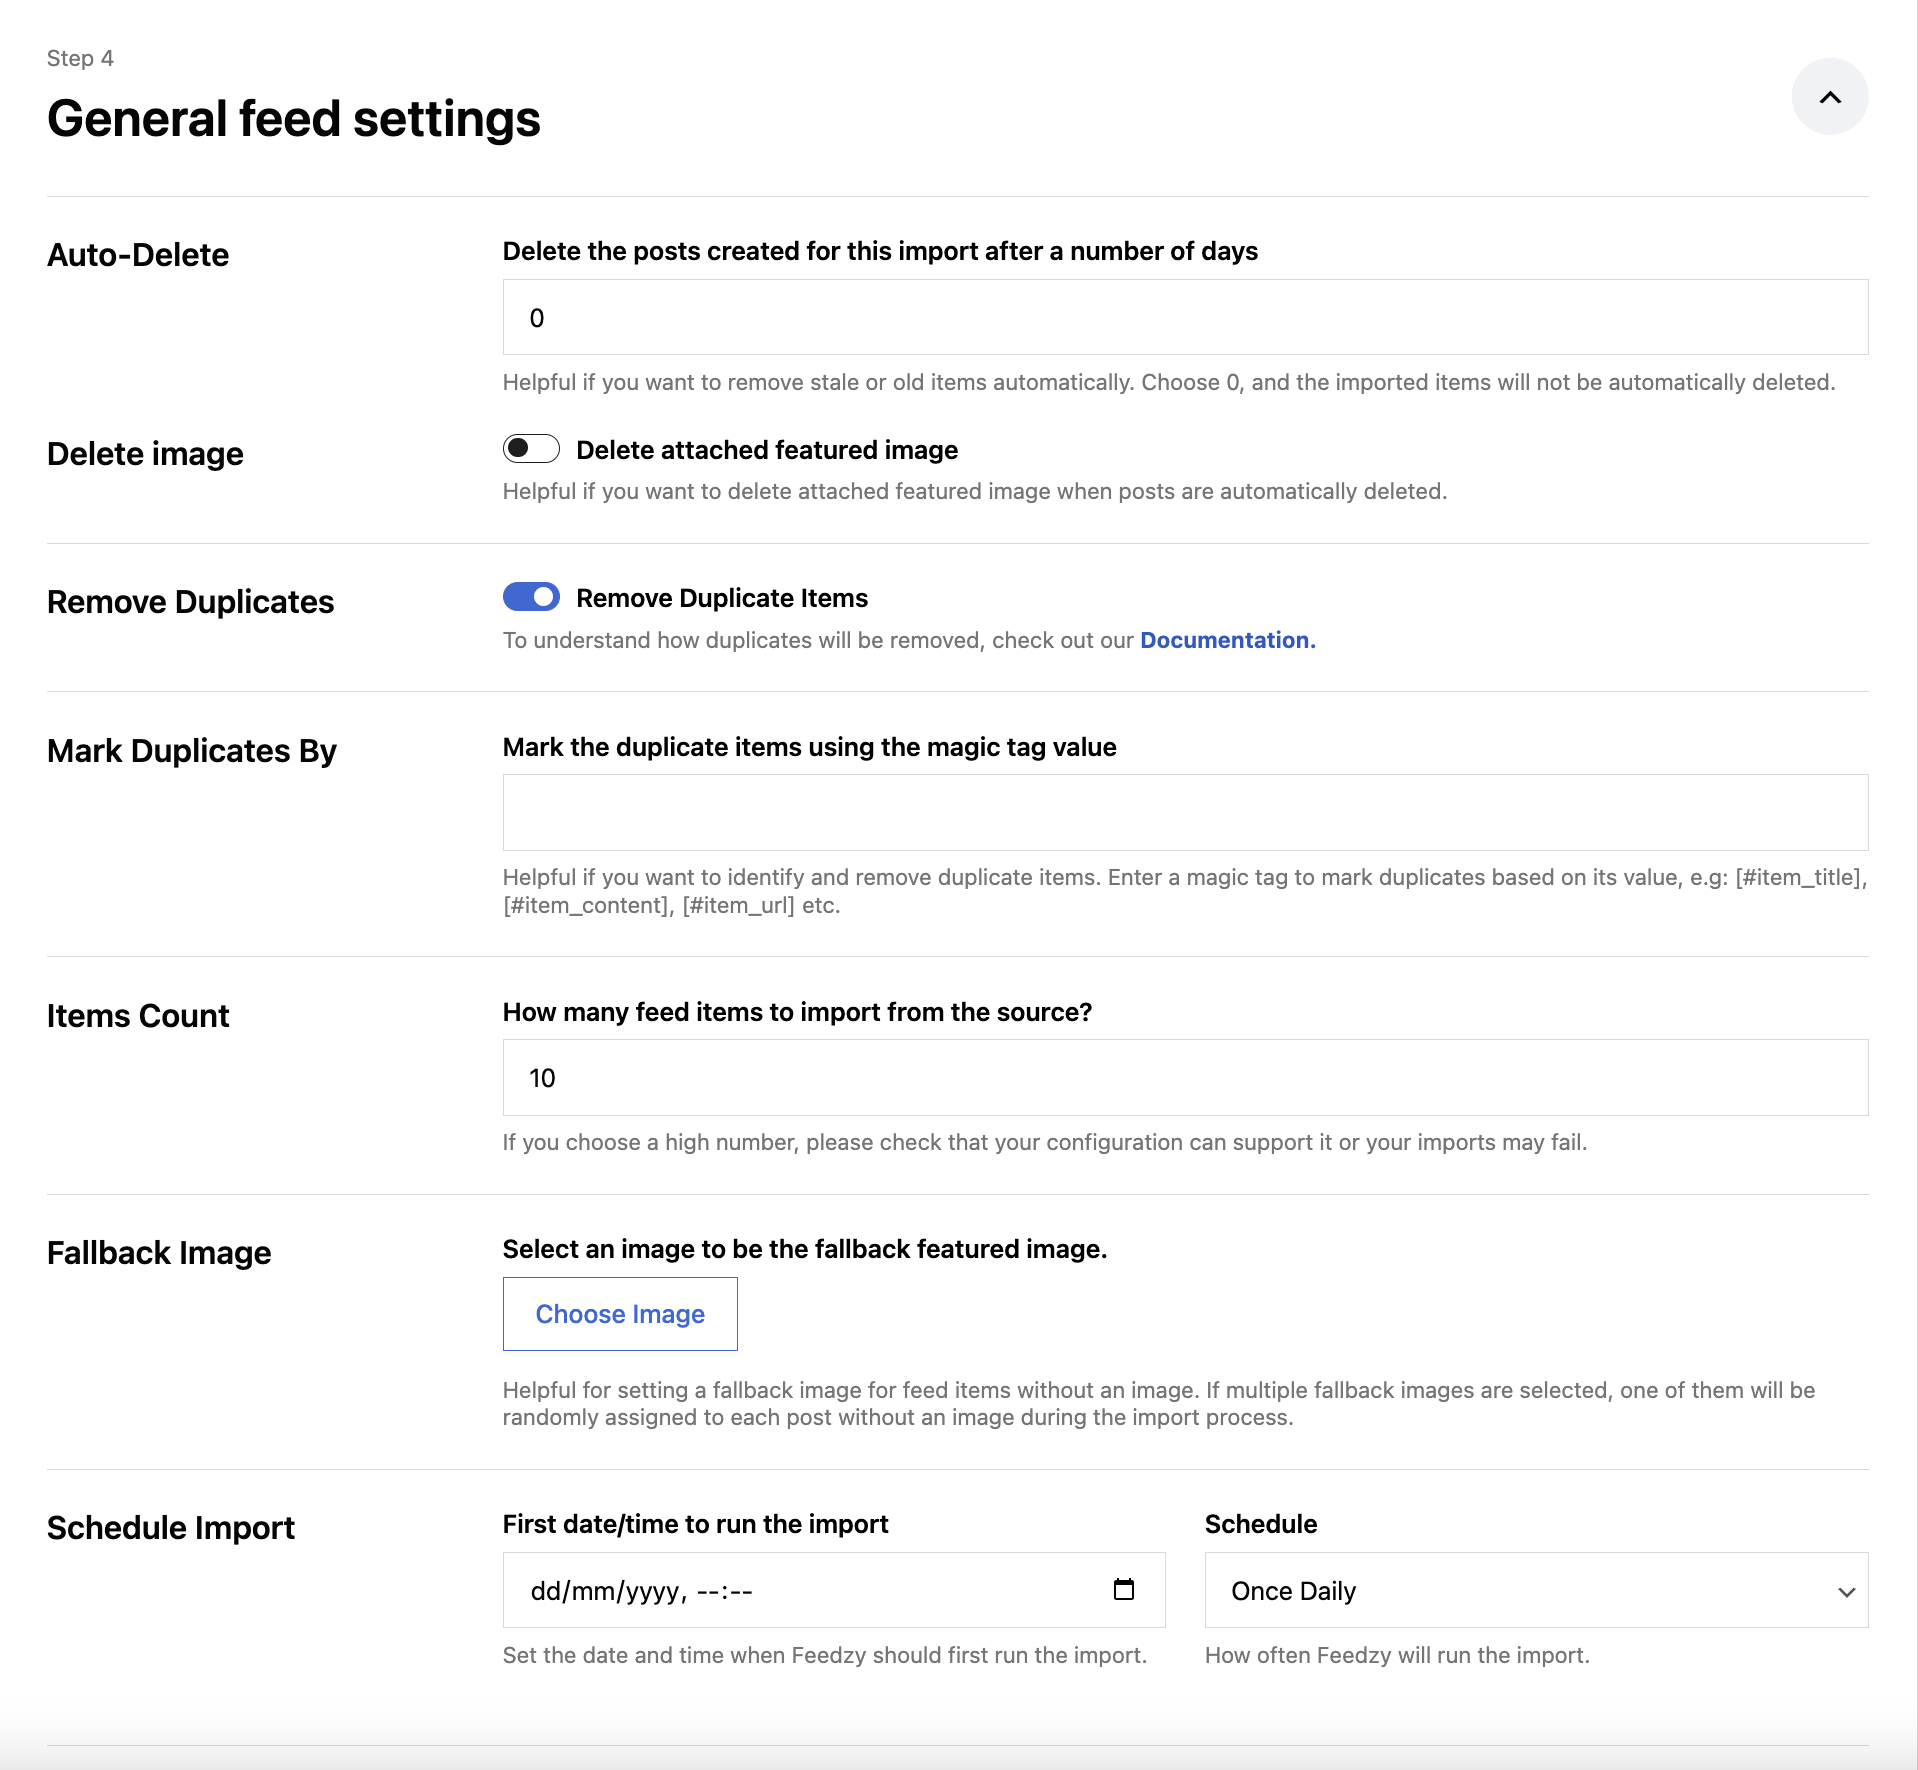
Task: Collapse the General feed settings section
Action: click(x=1829, y=97)
